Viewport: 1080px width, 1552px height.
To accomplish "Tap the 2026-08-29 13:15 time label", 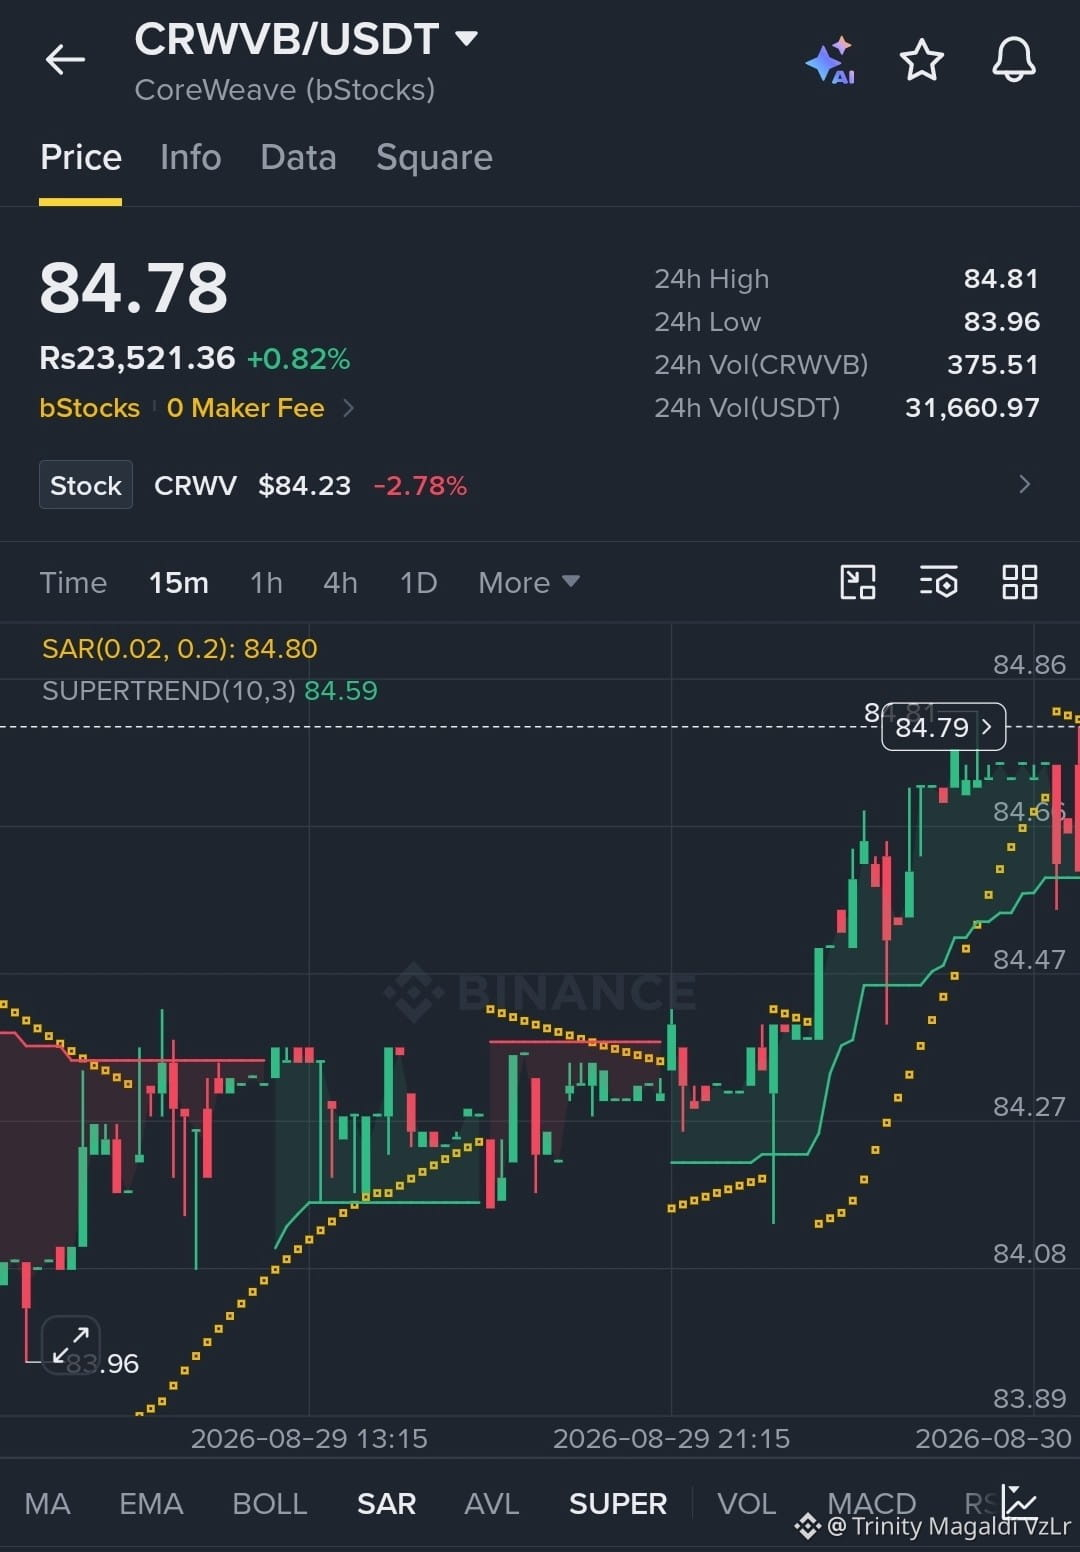I will [309, 1438].
